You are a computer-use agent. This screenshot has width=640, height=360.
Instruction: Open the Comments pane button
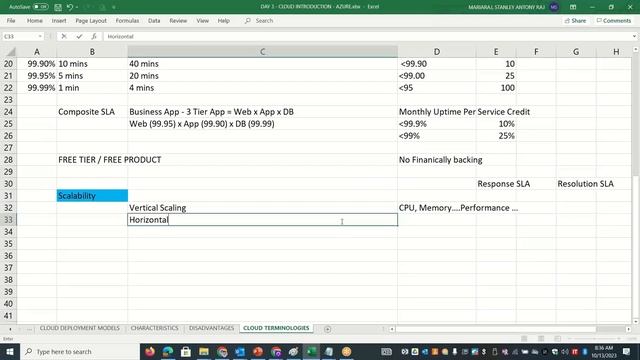click(x=614, y=20)
